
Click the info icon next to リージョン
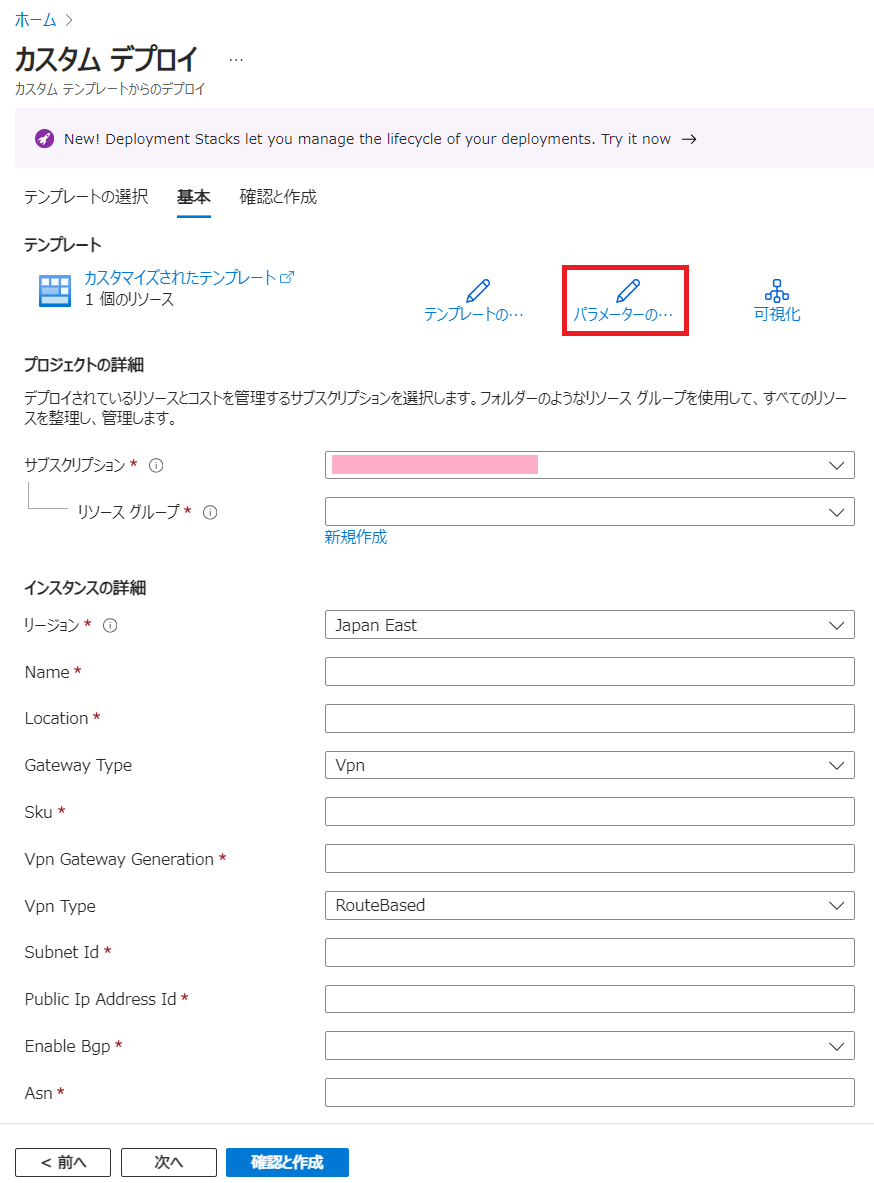[x=110, y=625]
